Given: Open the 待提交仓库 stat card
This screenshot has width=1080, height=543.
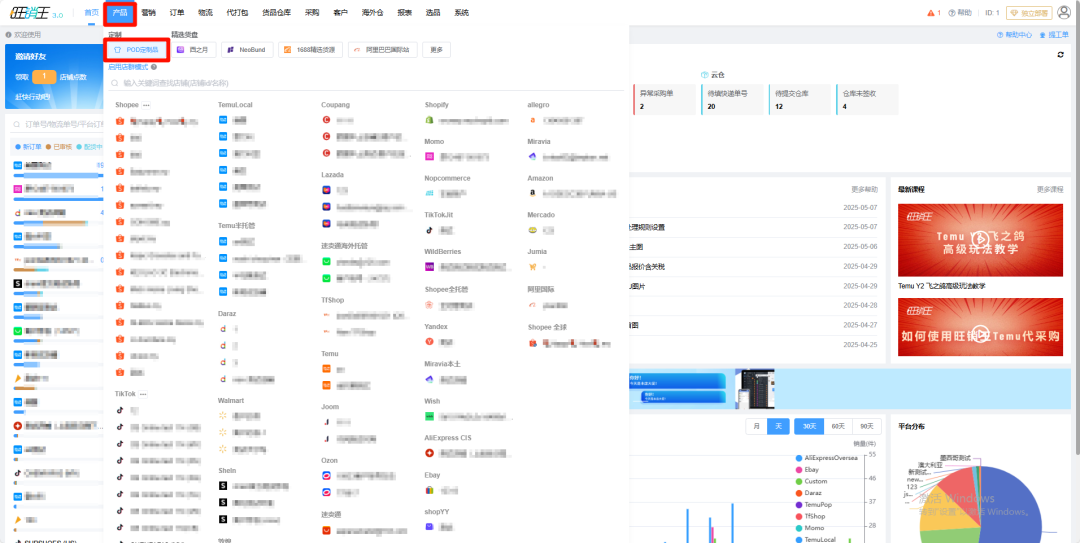Looking at the screenshot, I should 800,99.
